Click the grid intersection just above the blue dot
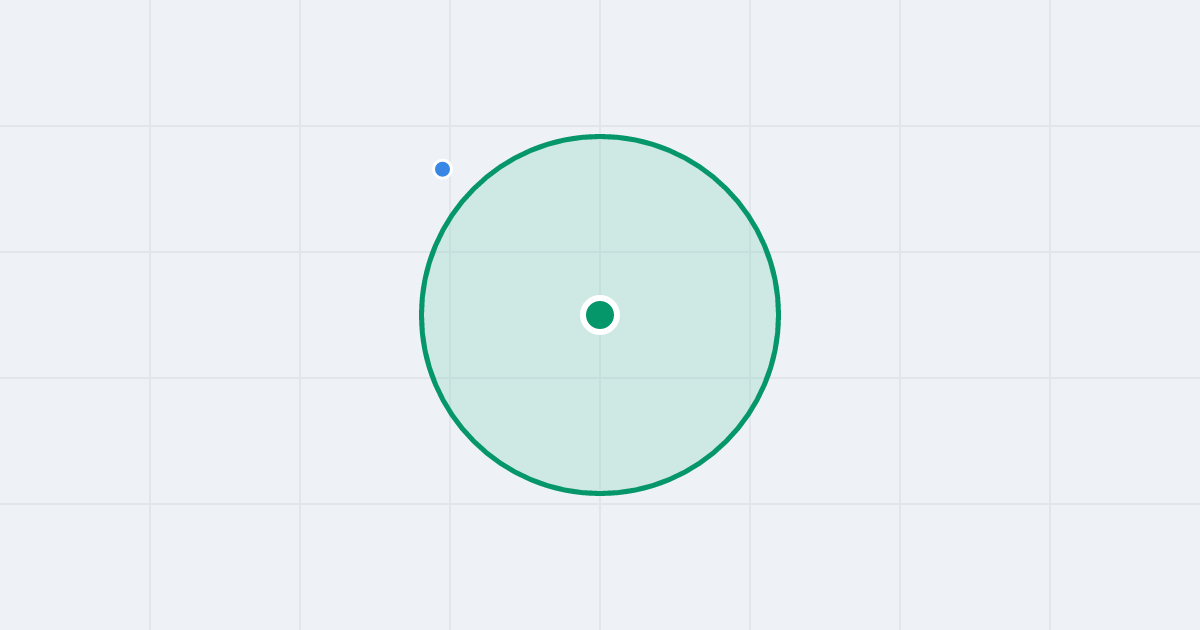The image size is (1200, 630). (450, 126)
